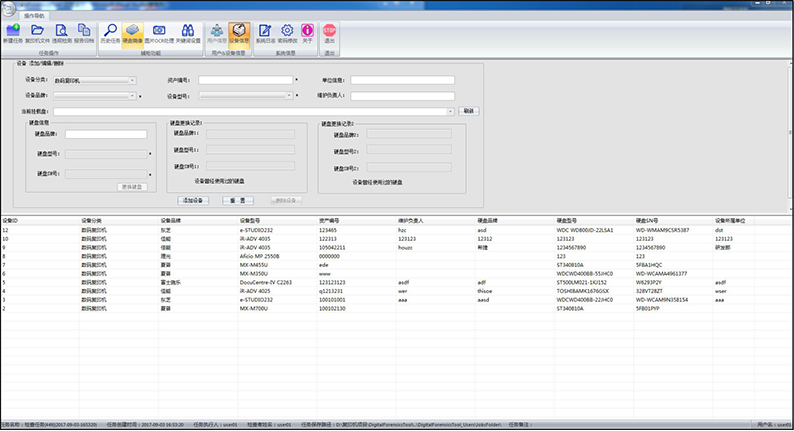Click the 退出 (exit) STOP icon
The height and width of the screenshot is (431, 794).
tap(330, 34)
